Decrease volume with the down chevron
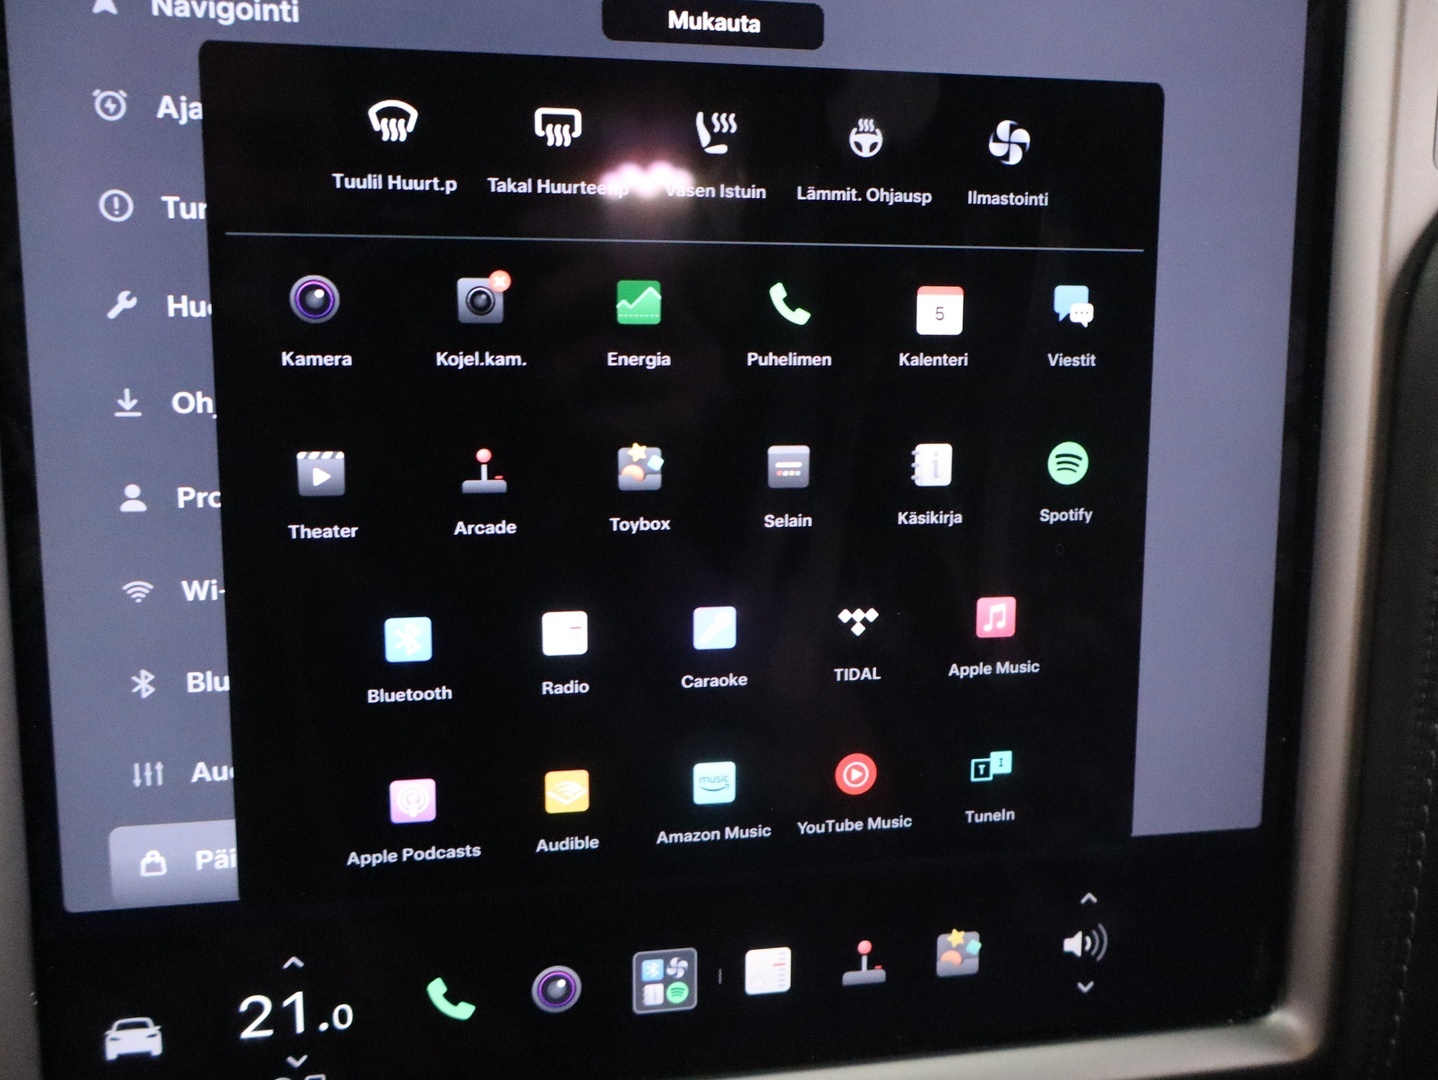 pyautogui.click(x=1085, y=987)
